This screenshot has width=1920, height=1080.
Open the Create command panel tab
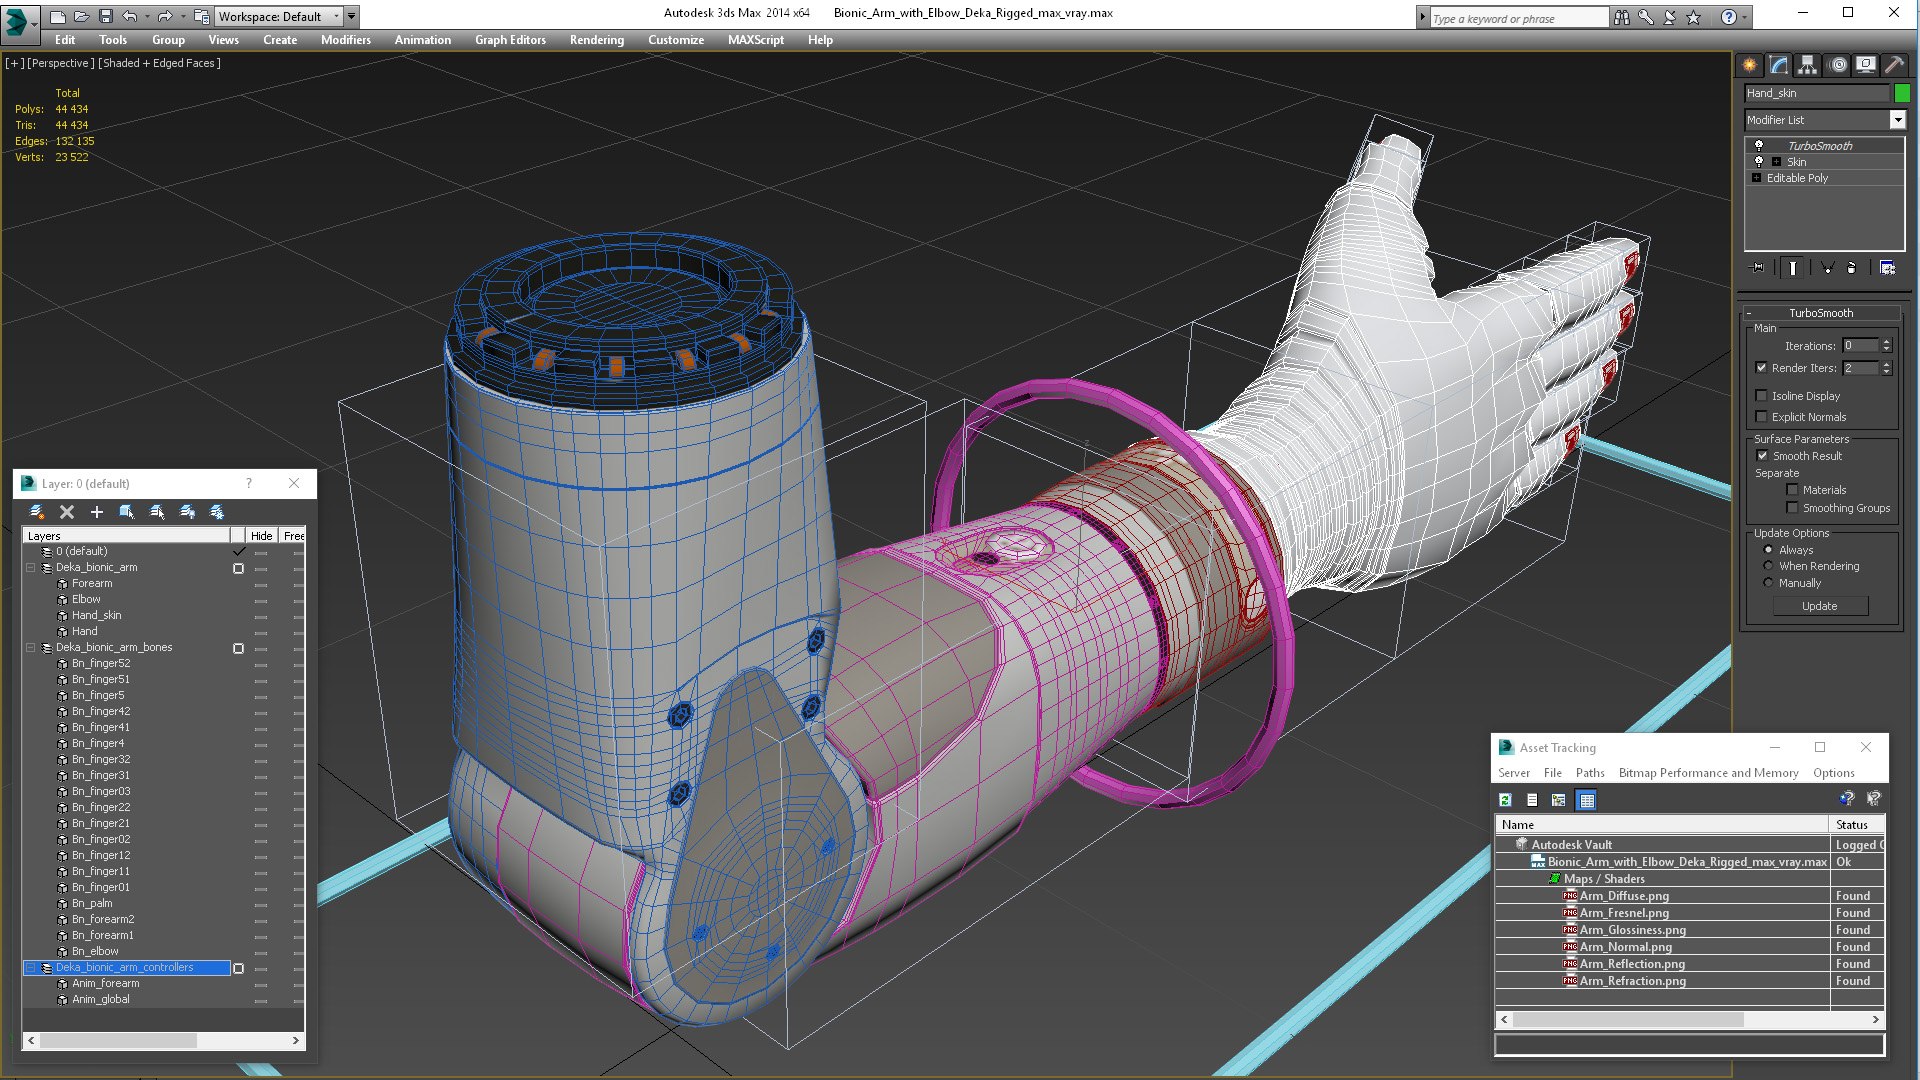pyautogui.click(x=1750, y=65)
